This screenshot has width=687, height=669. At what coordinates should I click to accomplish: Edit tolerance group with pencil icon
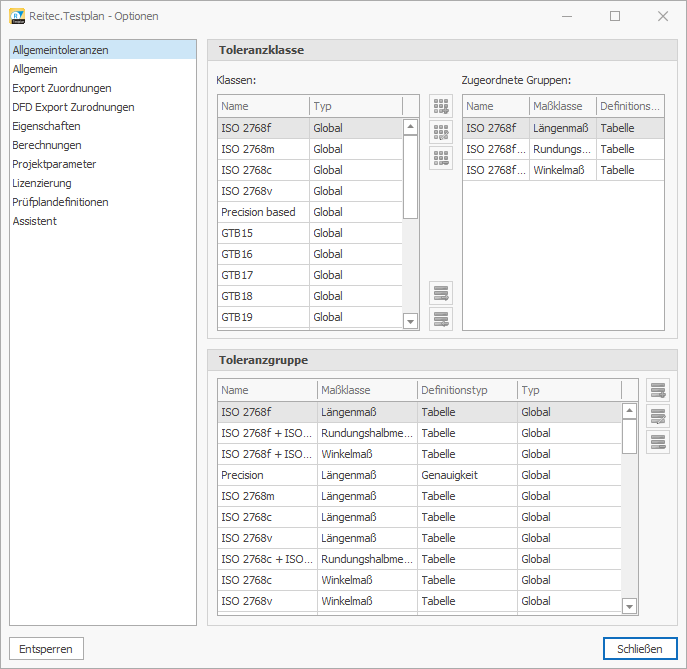tap(658, 416)
